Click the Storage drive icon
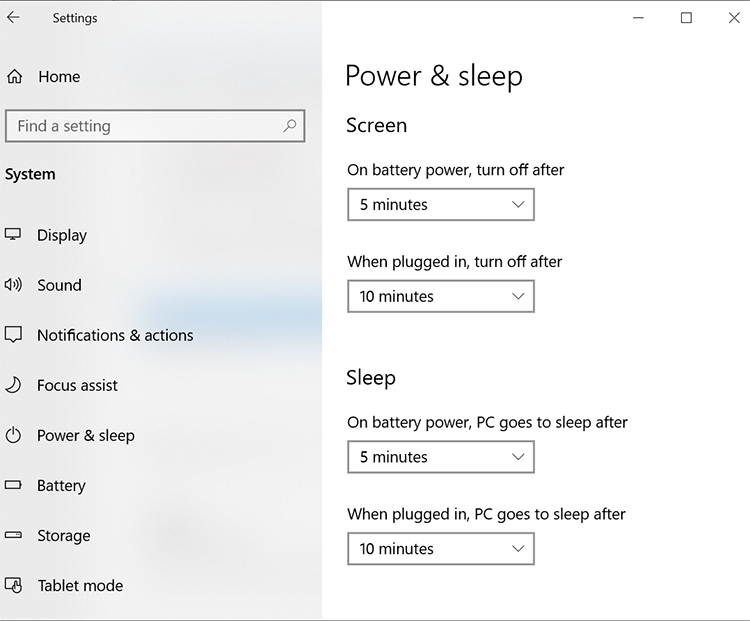Viewport: 750px width, 621px height. [x=13, y=535]
